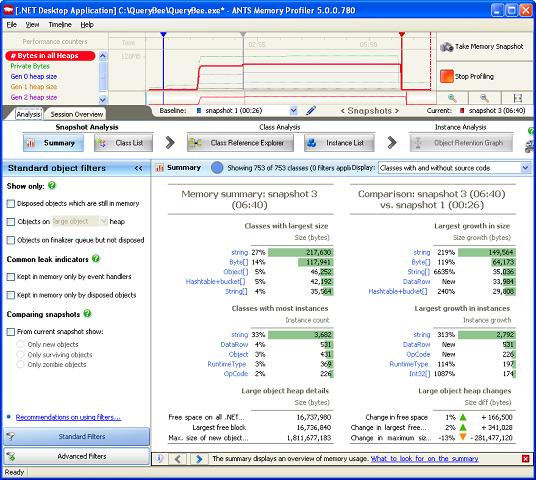The width and height of the screenshot is (536, 480).
Task: Click the pencil icon to rename baseline snapshot
Action: (311, 110)
